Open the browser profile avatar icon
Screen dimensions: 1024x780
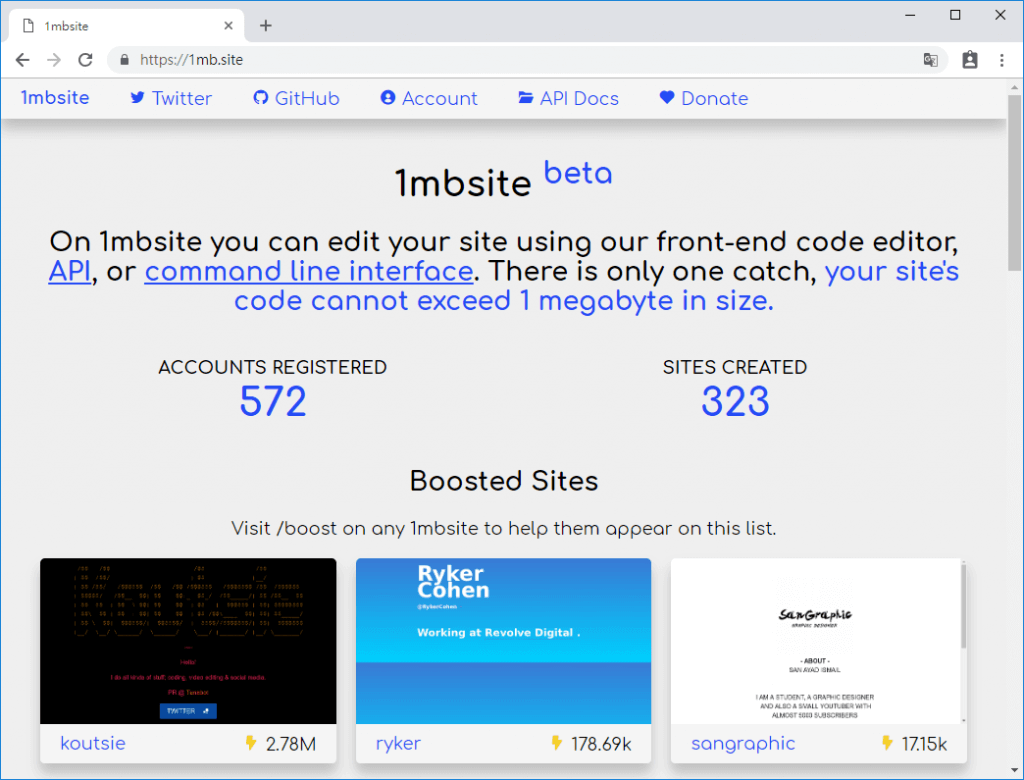pos(969,60)
